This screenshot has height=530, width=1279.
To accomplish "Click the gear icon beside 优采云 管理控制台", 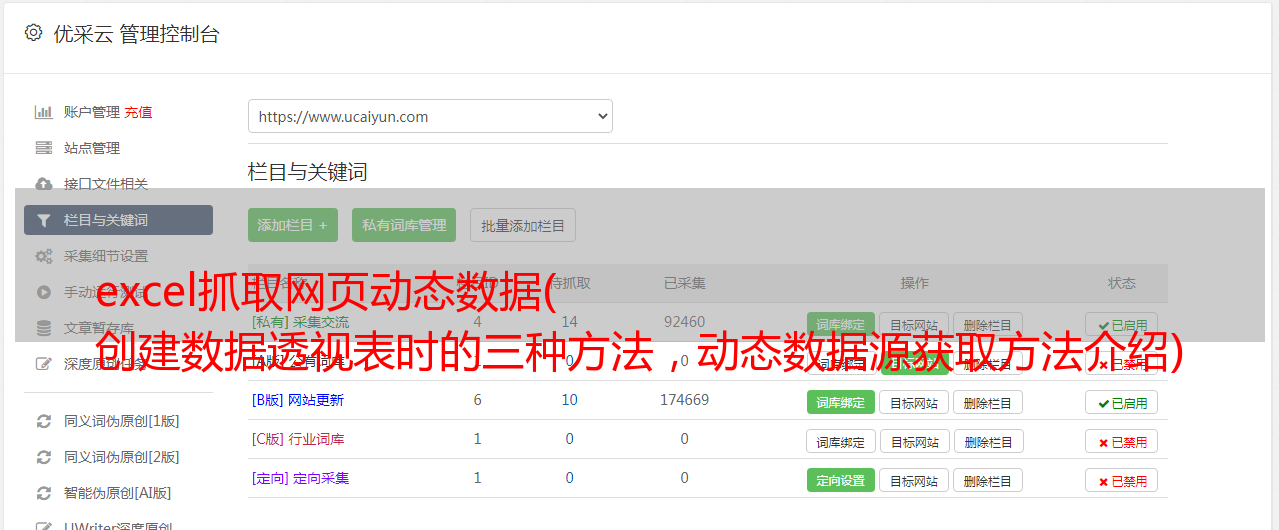I will tap(33, 33).
